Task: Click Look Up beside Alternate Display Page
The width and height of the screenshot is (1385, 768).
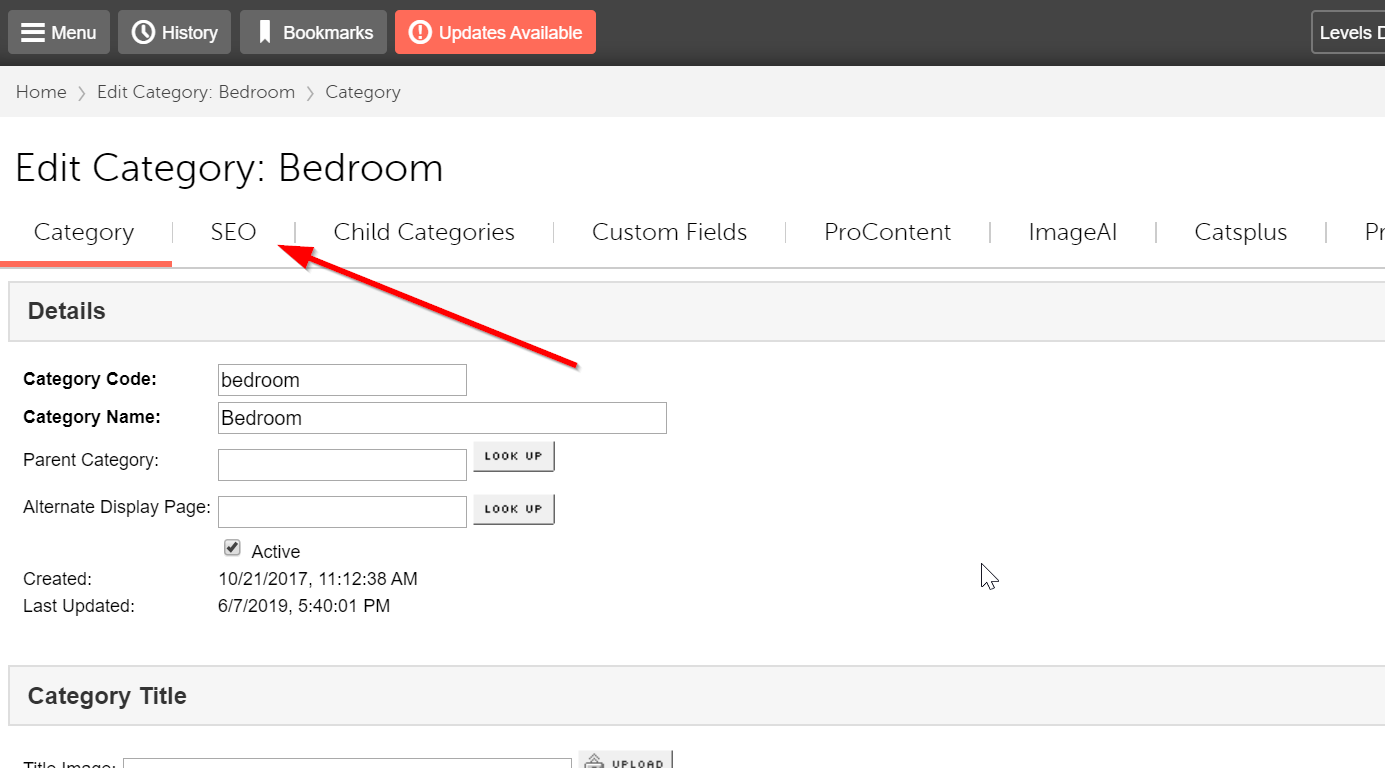Action: coord(513,509)
